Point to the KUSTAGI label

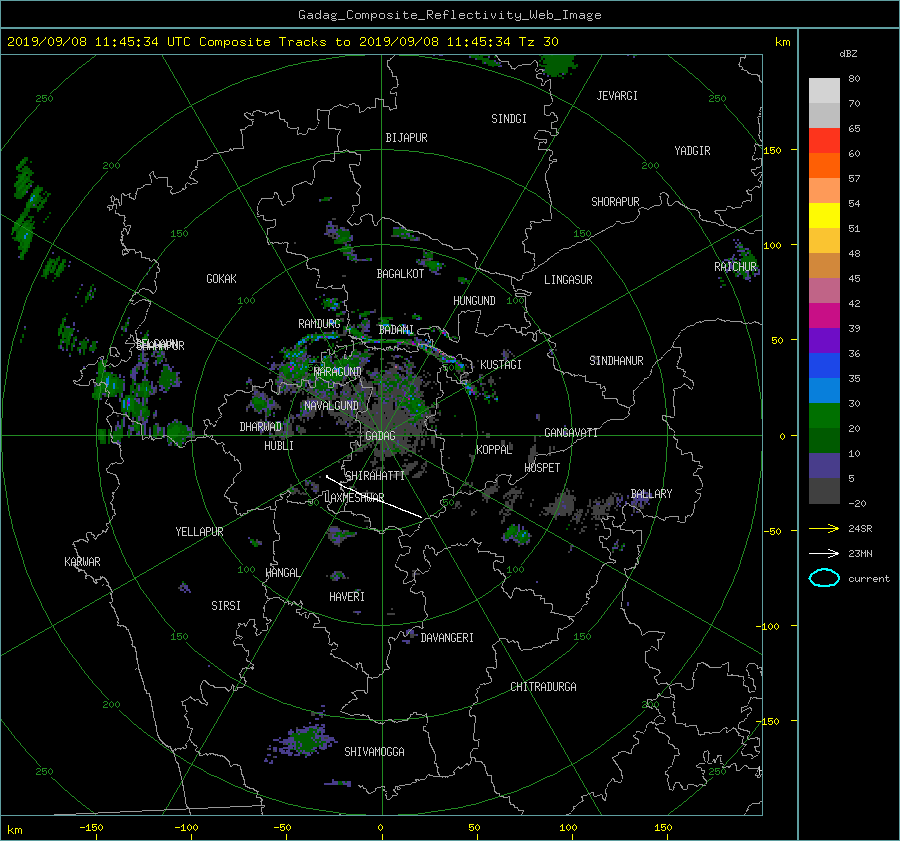point(501,365)
